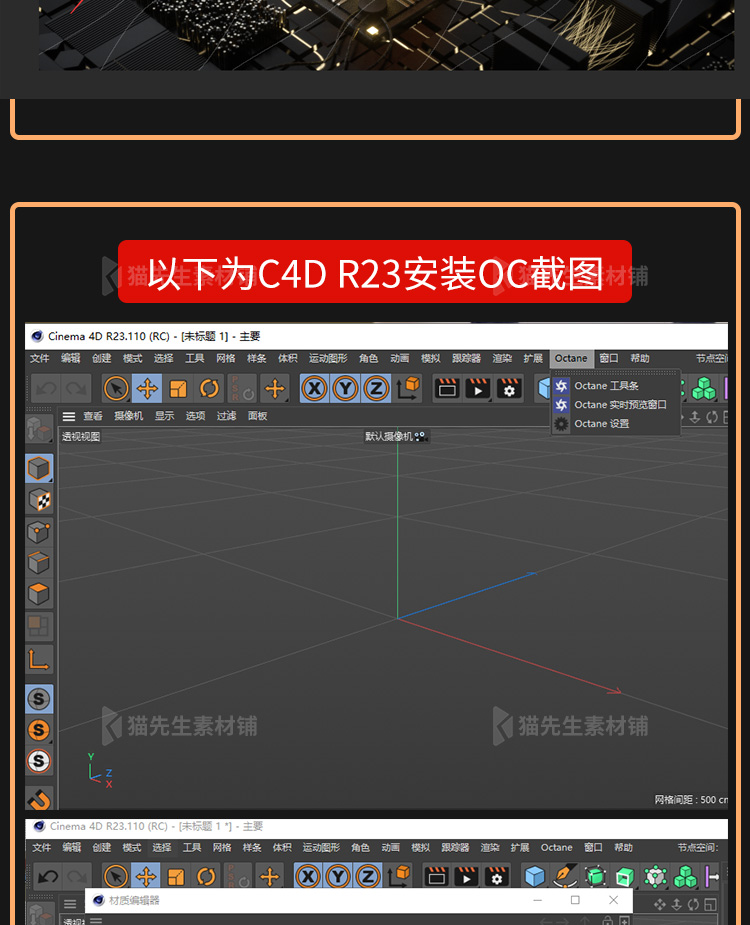This screenshot has width=750, height=925.
Task: Switch to Points mode in upper sidebar
Action: 39,532
